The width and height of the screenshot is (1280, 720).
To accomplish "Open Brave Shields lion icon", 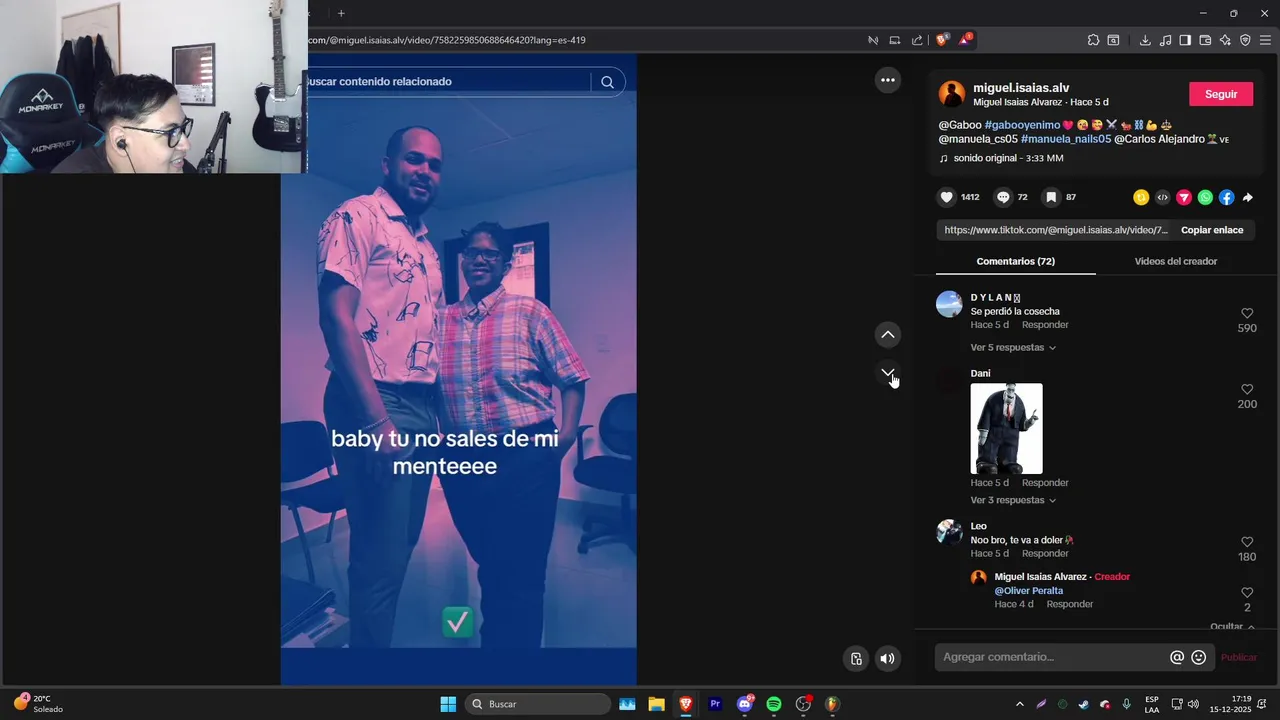I will [942, 40].
